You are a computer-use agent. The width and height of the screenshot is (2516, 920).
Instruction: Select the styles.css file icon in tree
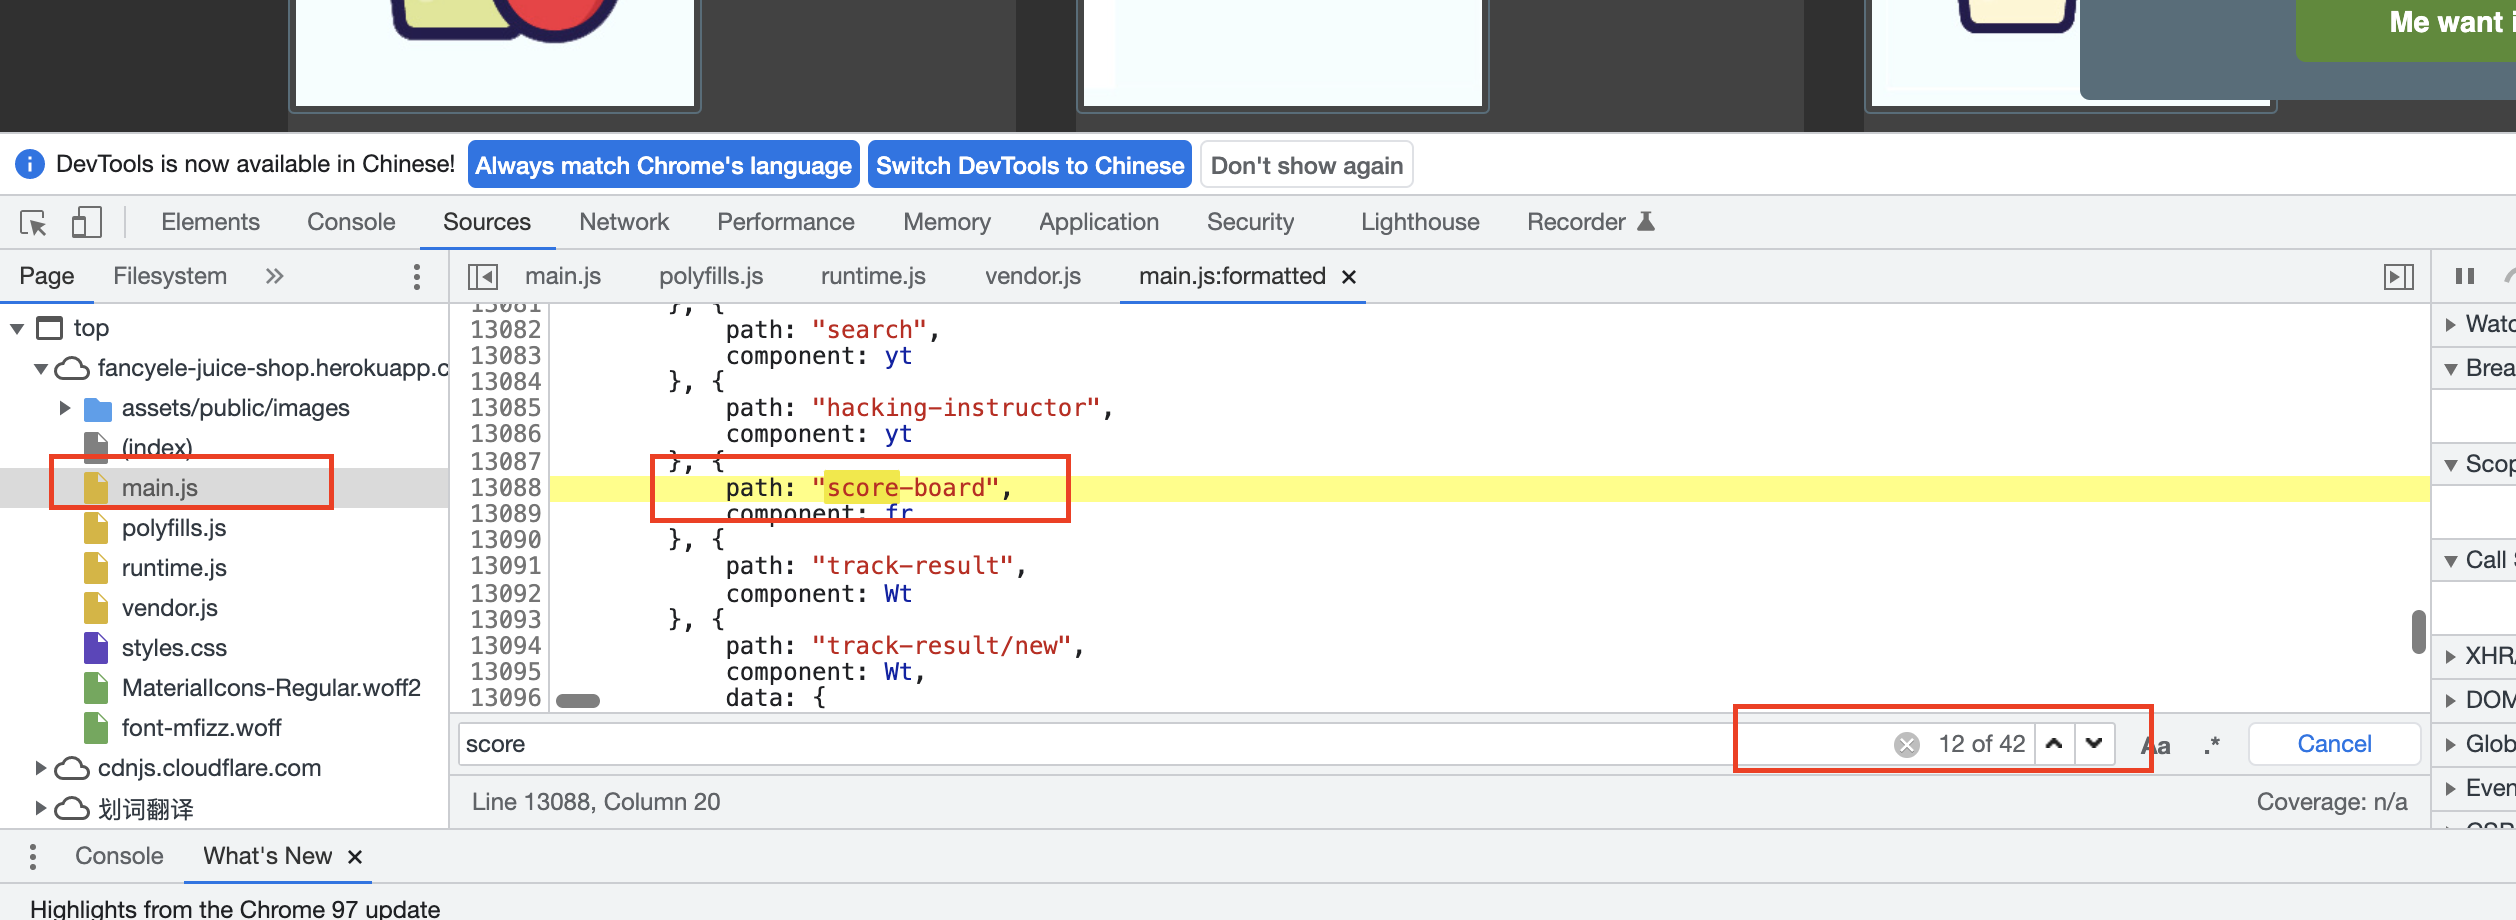coord(96,648)
